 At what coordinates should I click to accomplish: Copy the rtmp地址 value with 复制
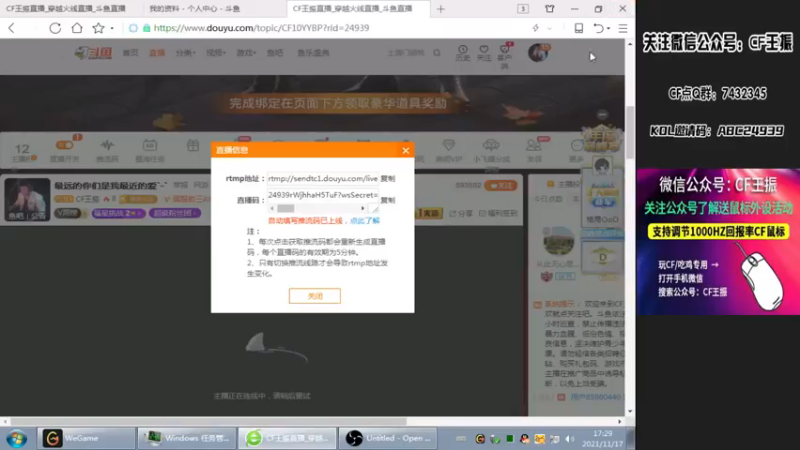(388, 179)
